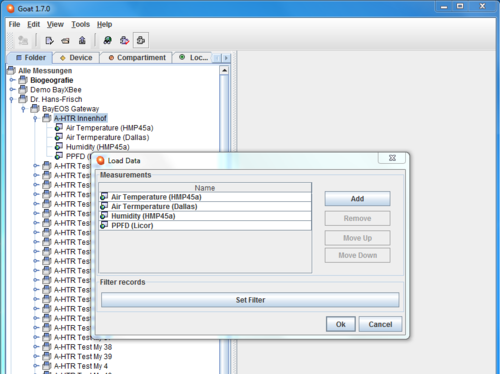Click the A-HTR Test My 38 folder icon
500x374 pixels.
point(47,347)
